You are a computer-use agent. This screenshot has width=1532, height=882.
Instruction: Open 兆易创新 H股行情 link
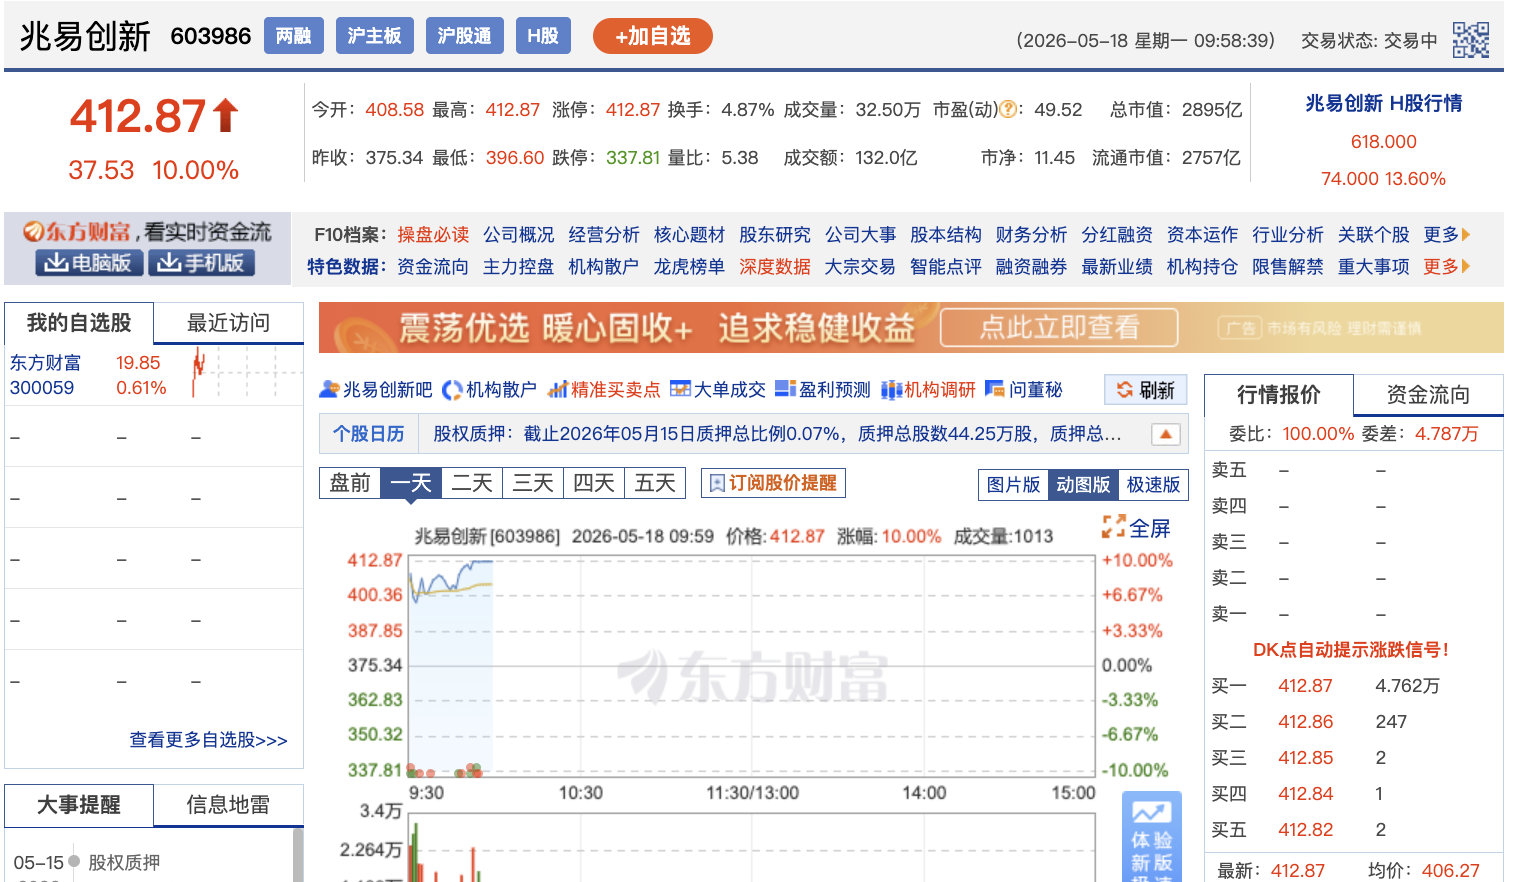pos(1384,103)
